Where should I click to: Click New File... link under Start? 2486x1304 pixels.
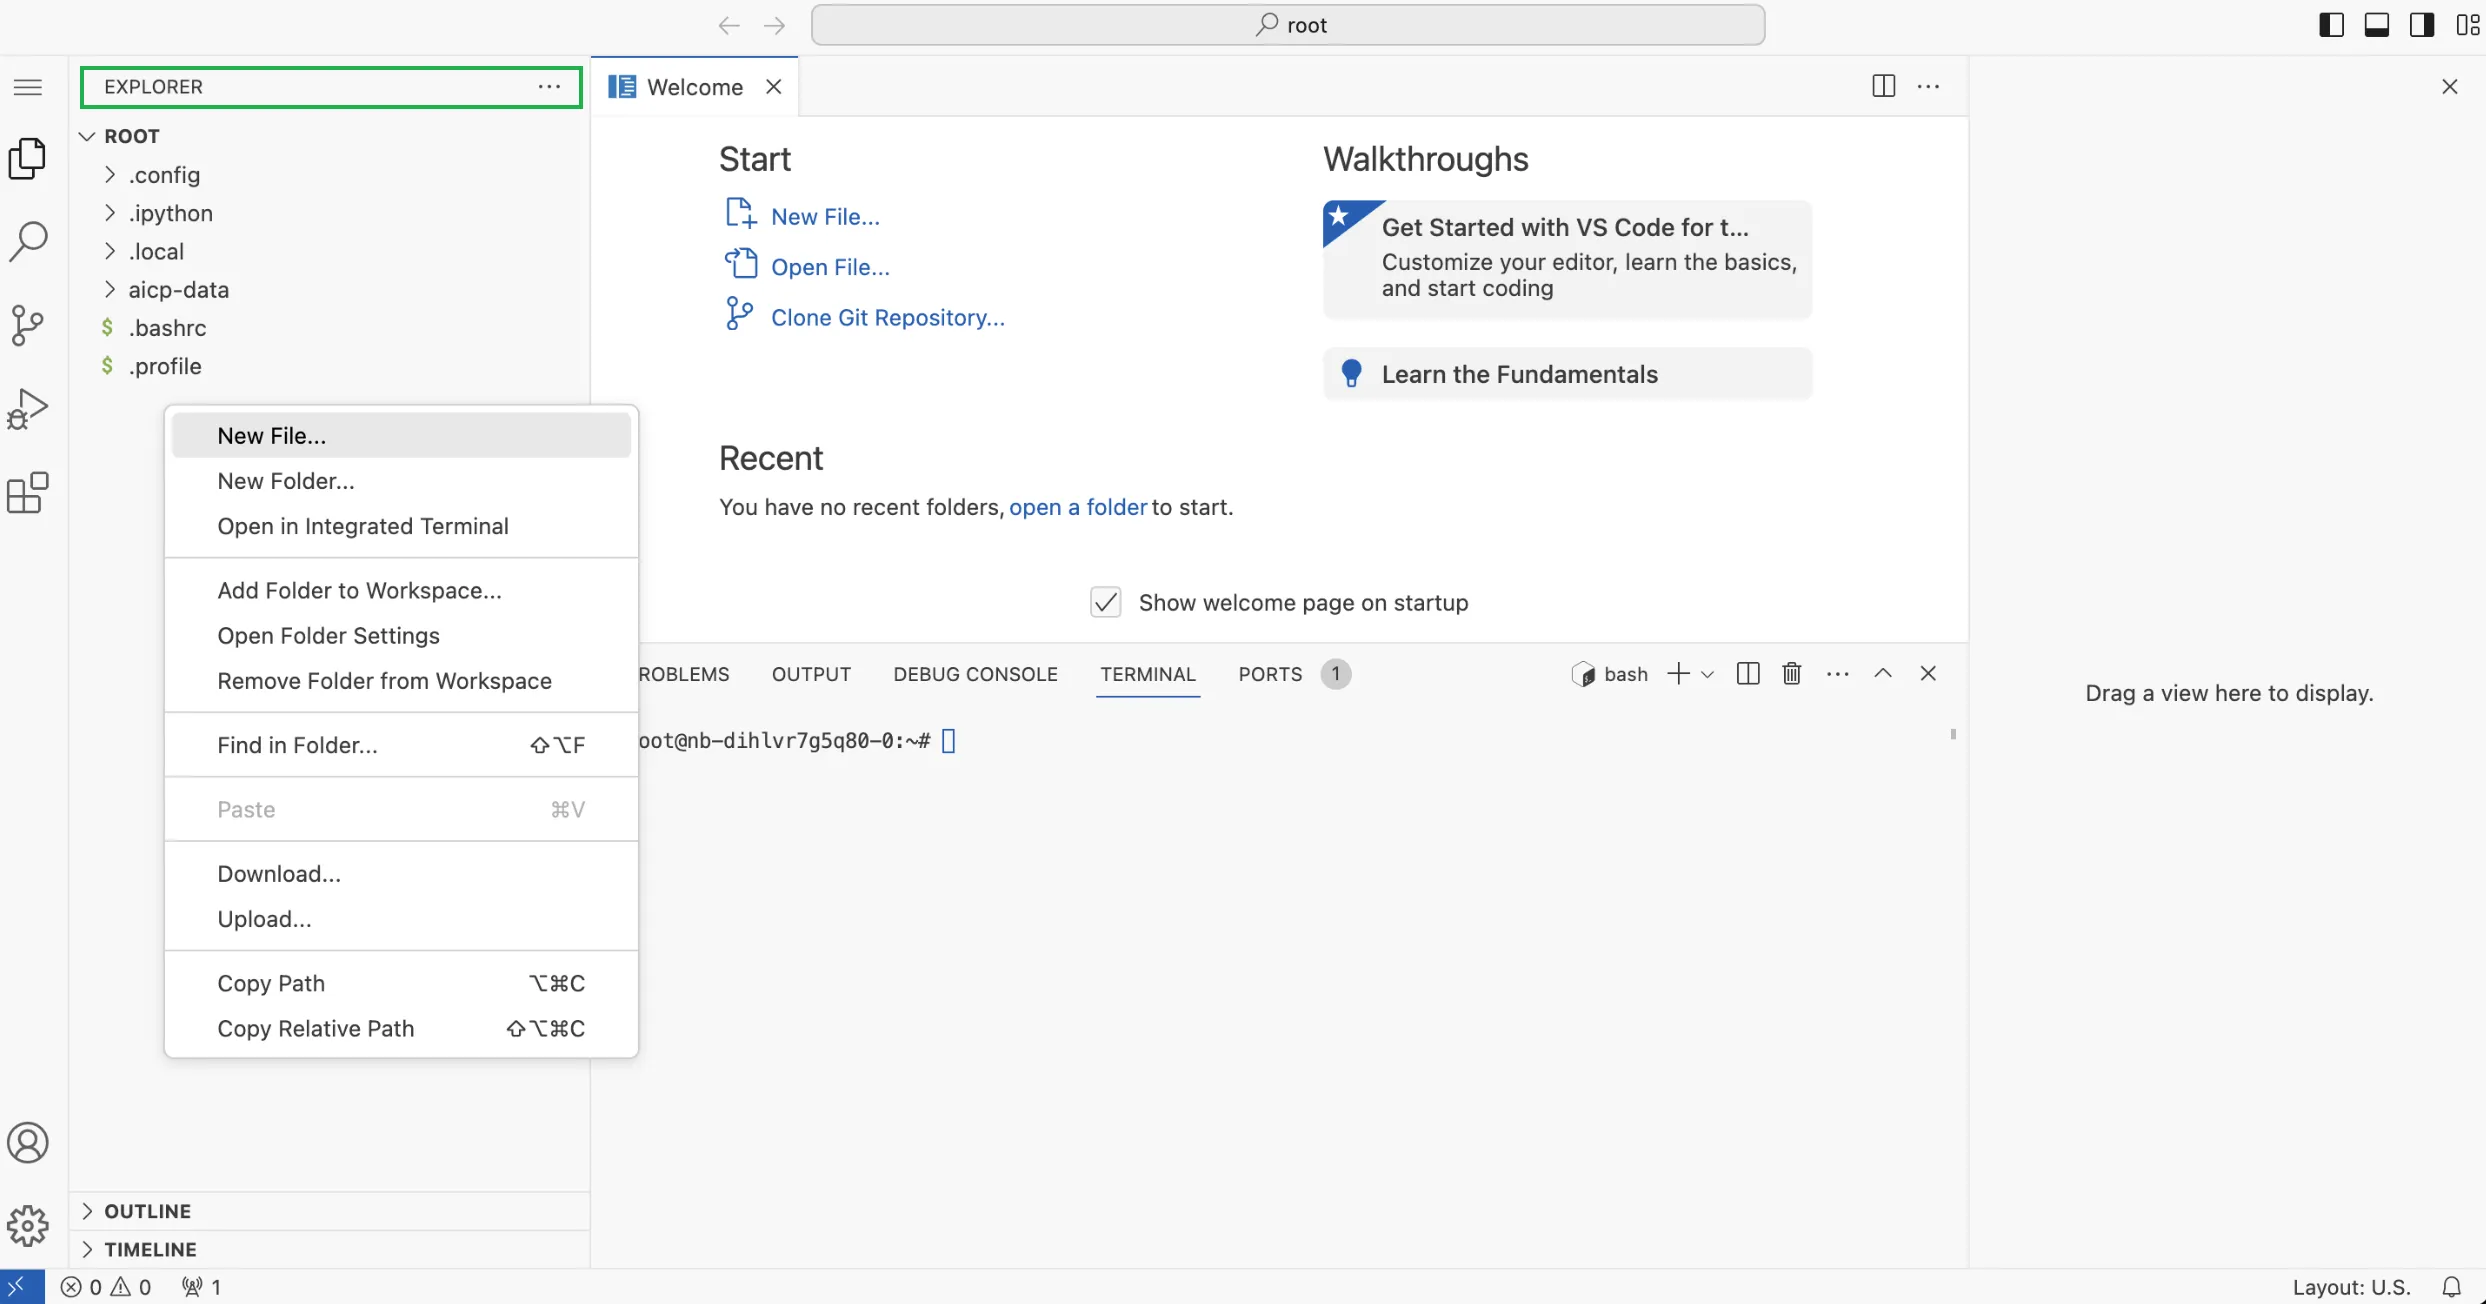click(x=825, y=217)
